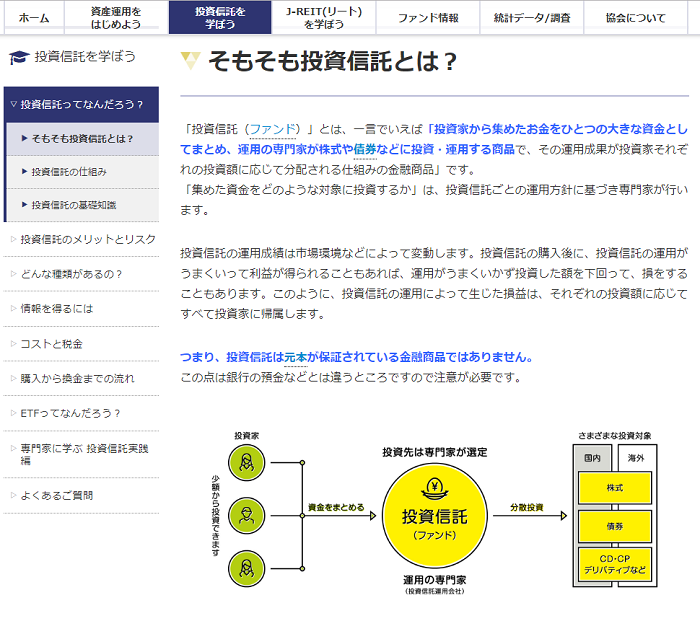
Task: Click the yen bag icon in fund circle
Action: (x=434, y=489)
